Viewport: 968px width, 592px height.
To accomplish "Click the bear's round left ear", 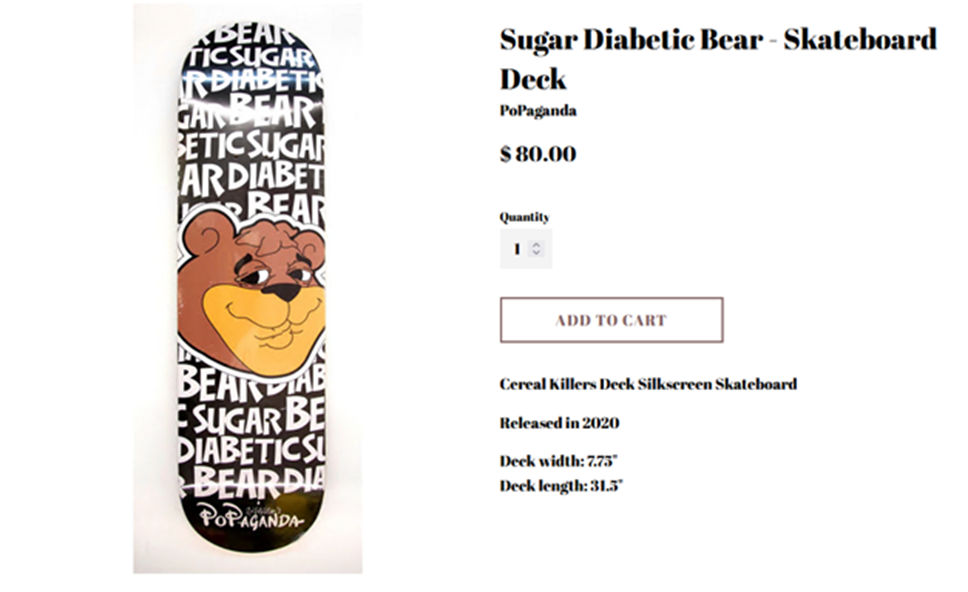I will [x=207, y=239].
